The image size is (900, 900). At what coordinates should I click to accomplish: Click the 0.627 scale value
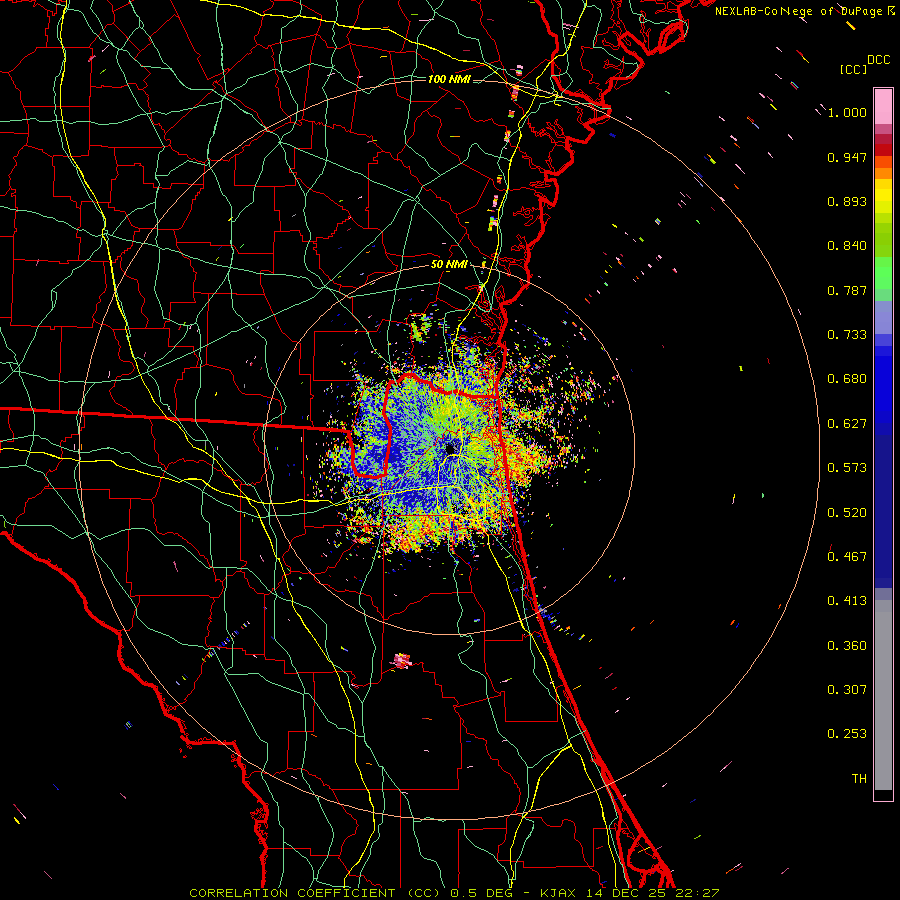(847, 424)
